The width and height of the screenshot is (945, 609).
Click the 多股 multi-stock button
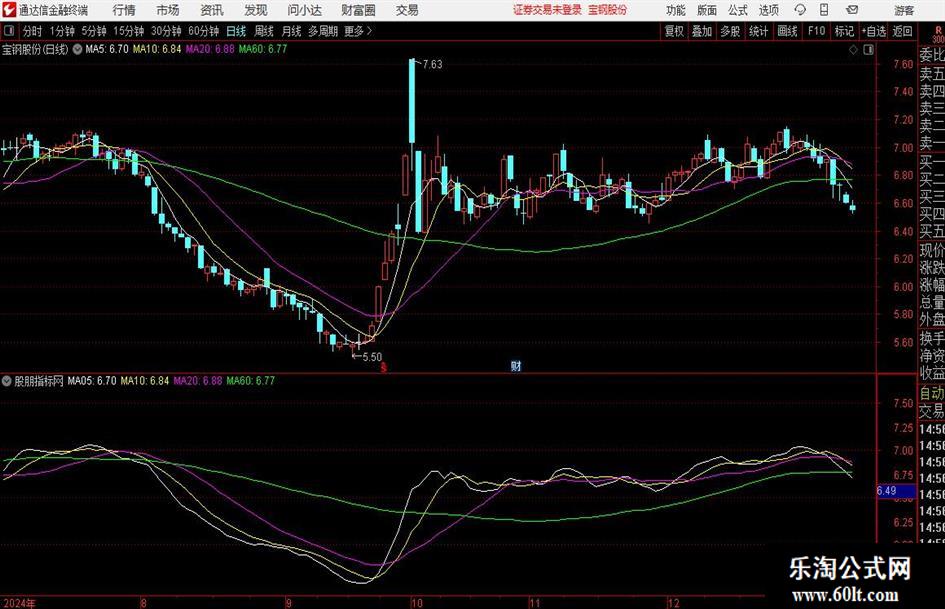[x=730, y=31]
